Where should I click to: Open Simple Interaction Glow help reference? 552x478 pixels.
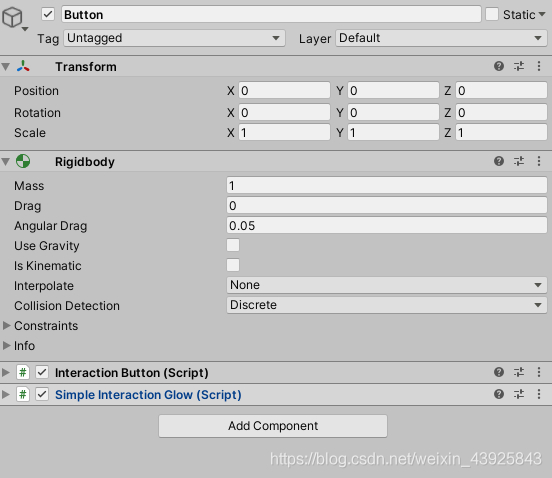coord(499,394)
